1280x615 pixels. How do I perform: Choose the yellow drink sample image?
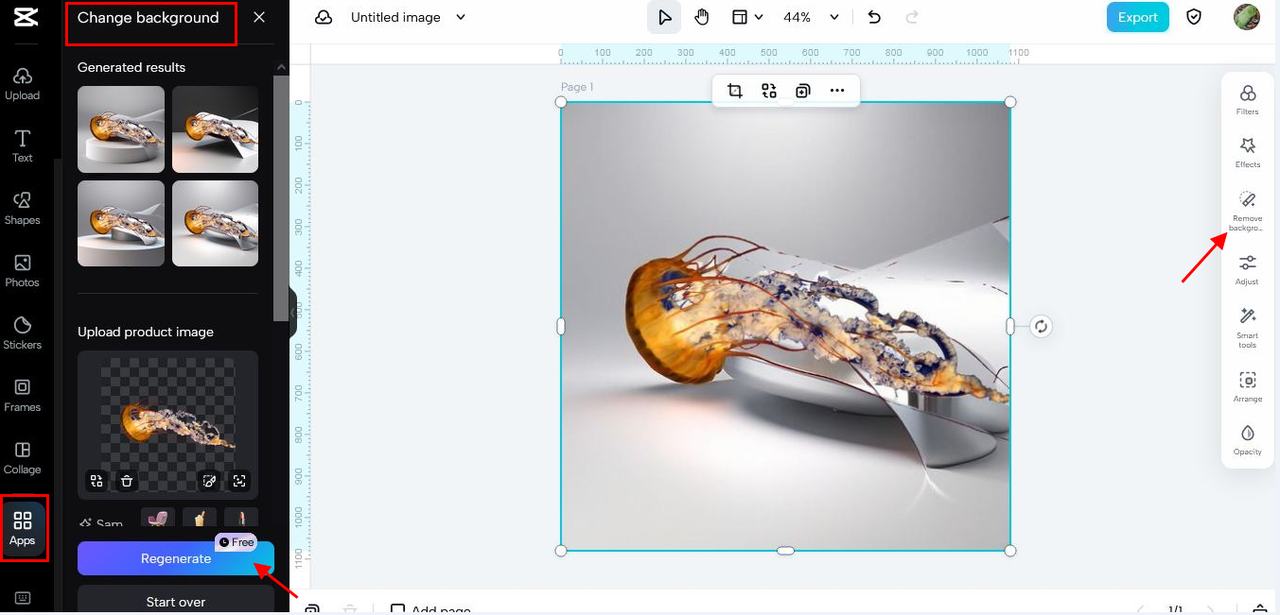tap(199, 518)
